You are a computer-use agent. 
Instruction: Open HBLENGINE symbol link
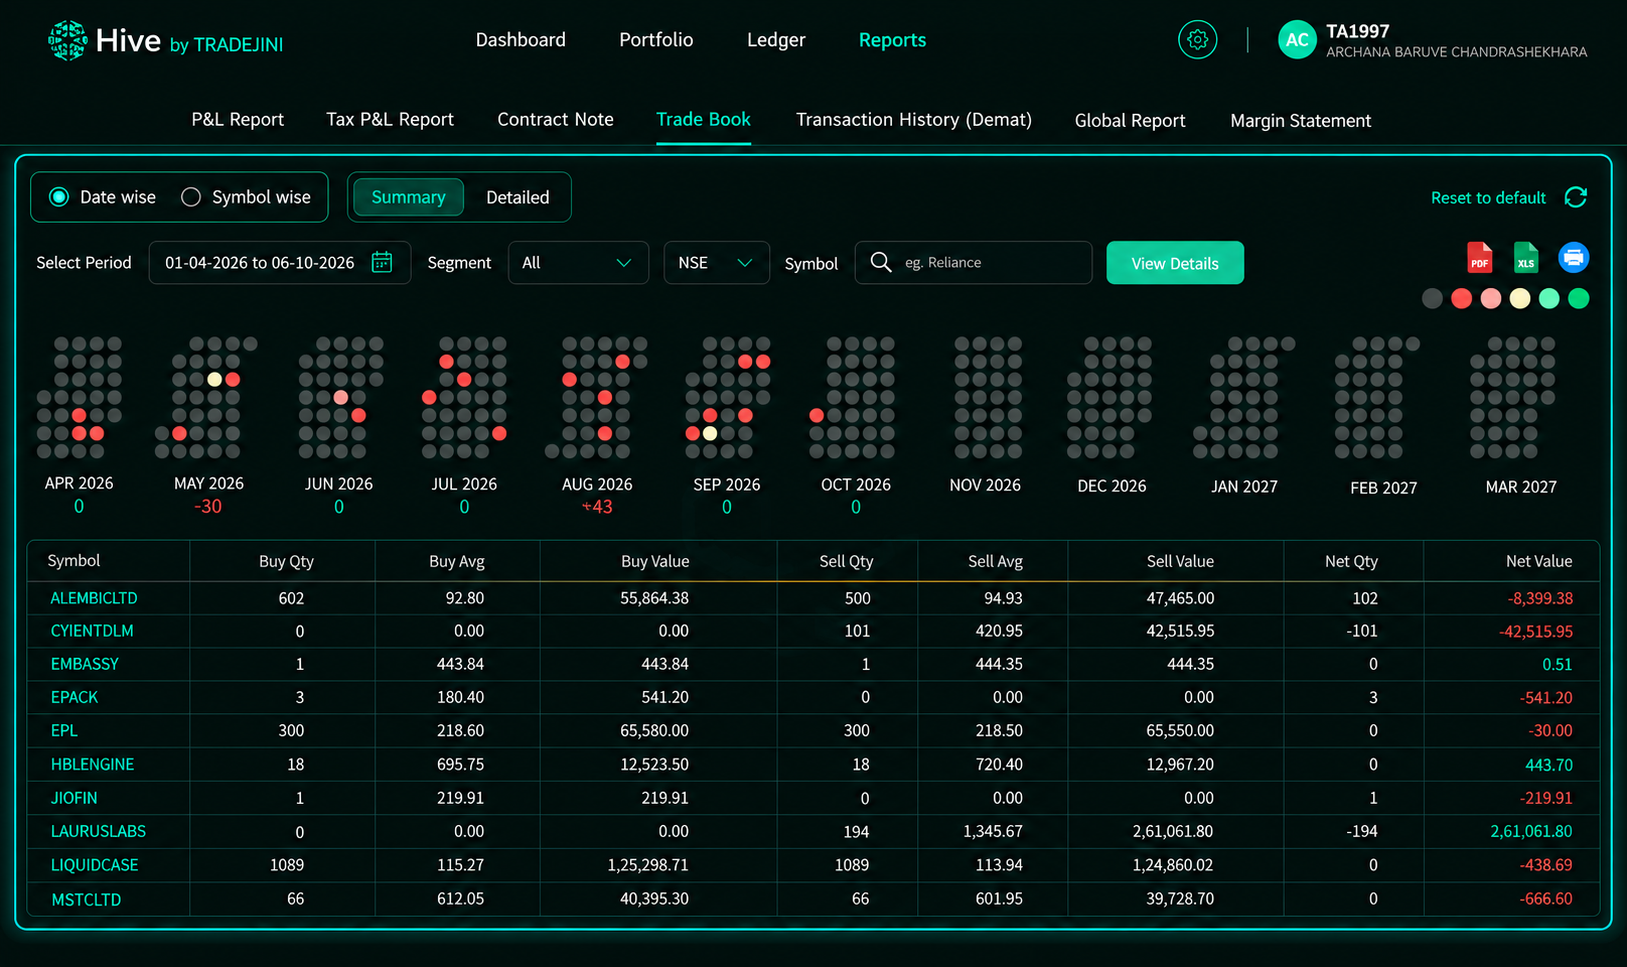point(92,764)
